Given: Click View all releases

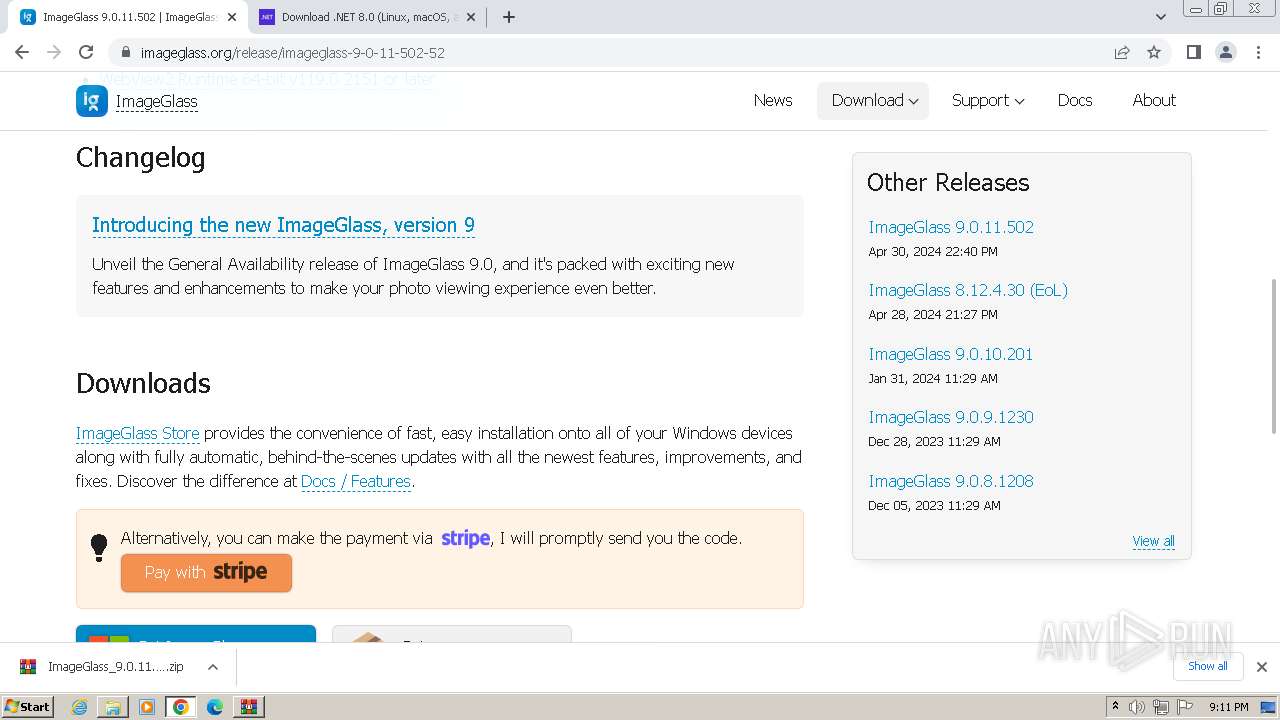Looking at the screenshot, I should (1153, 541).
